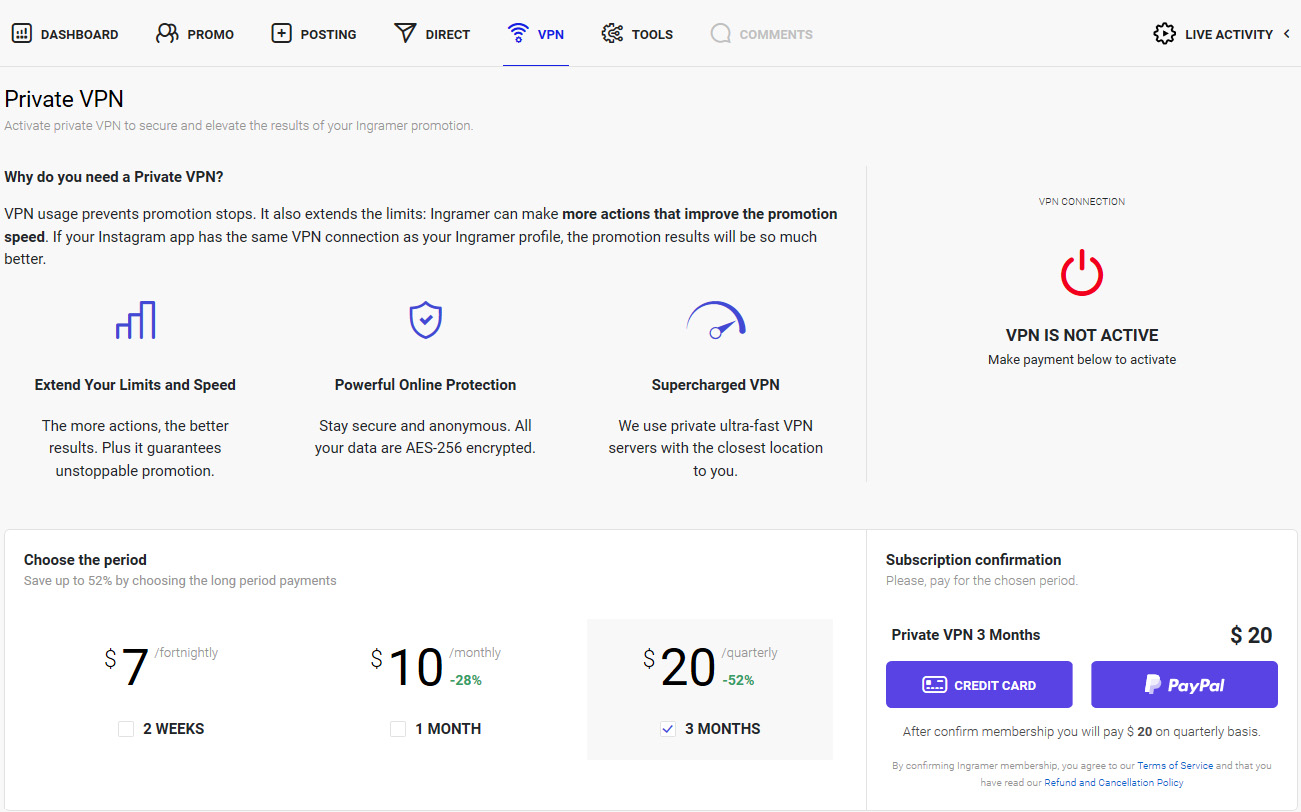The height and width of the screenshot is (812, 1301).
Task: Click the Private VPN heading
Action: point(64,99)
